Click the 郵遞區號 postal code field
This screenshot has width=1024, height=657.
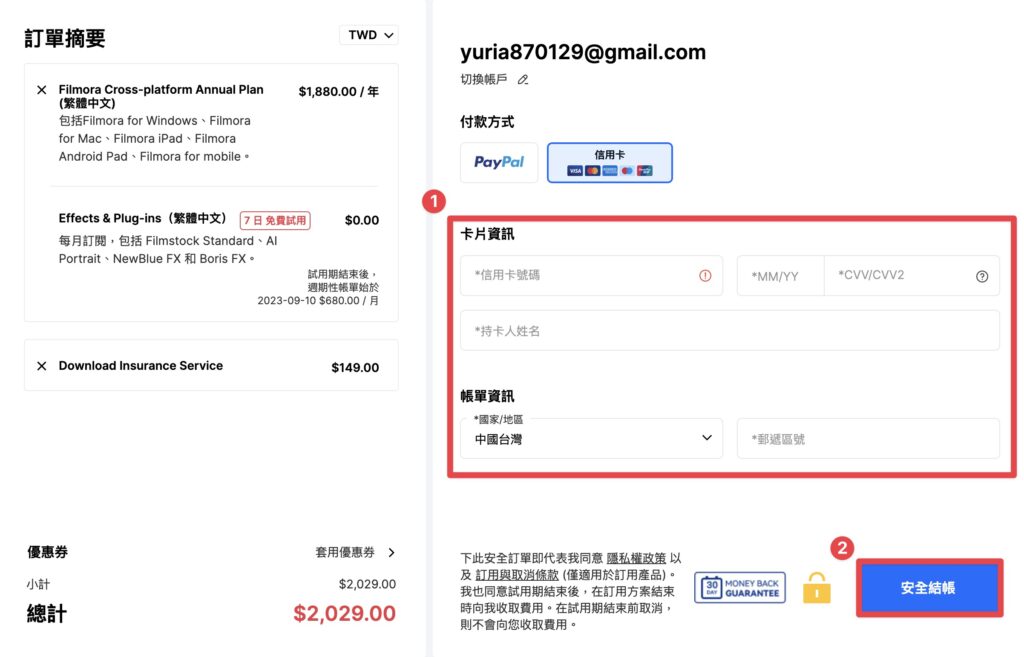[x=869, y=438]
